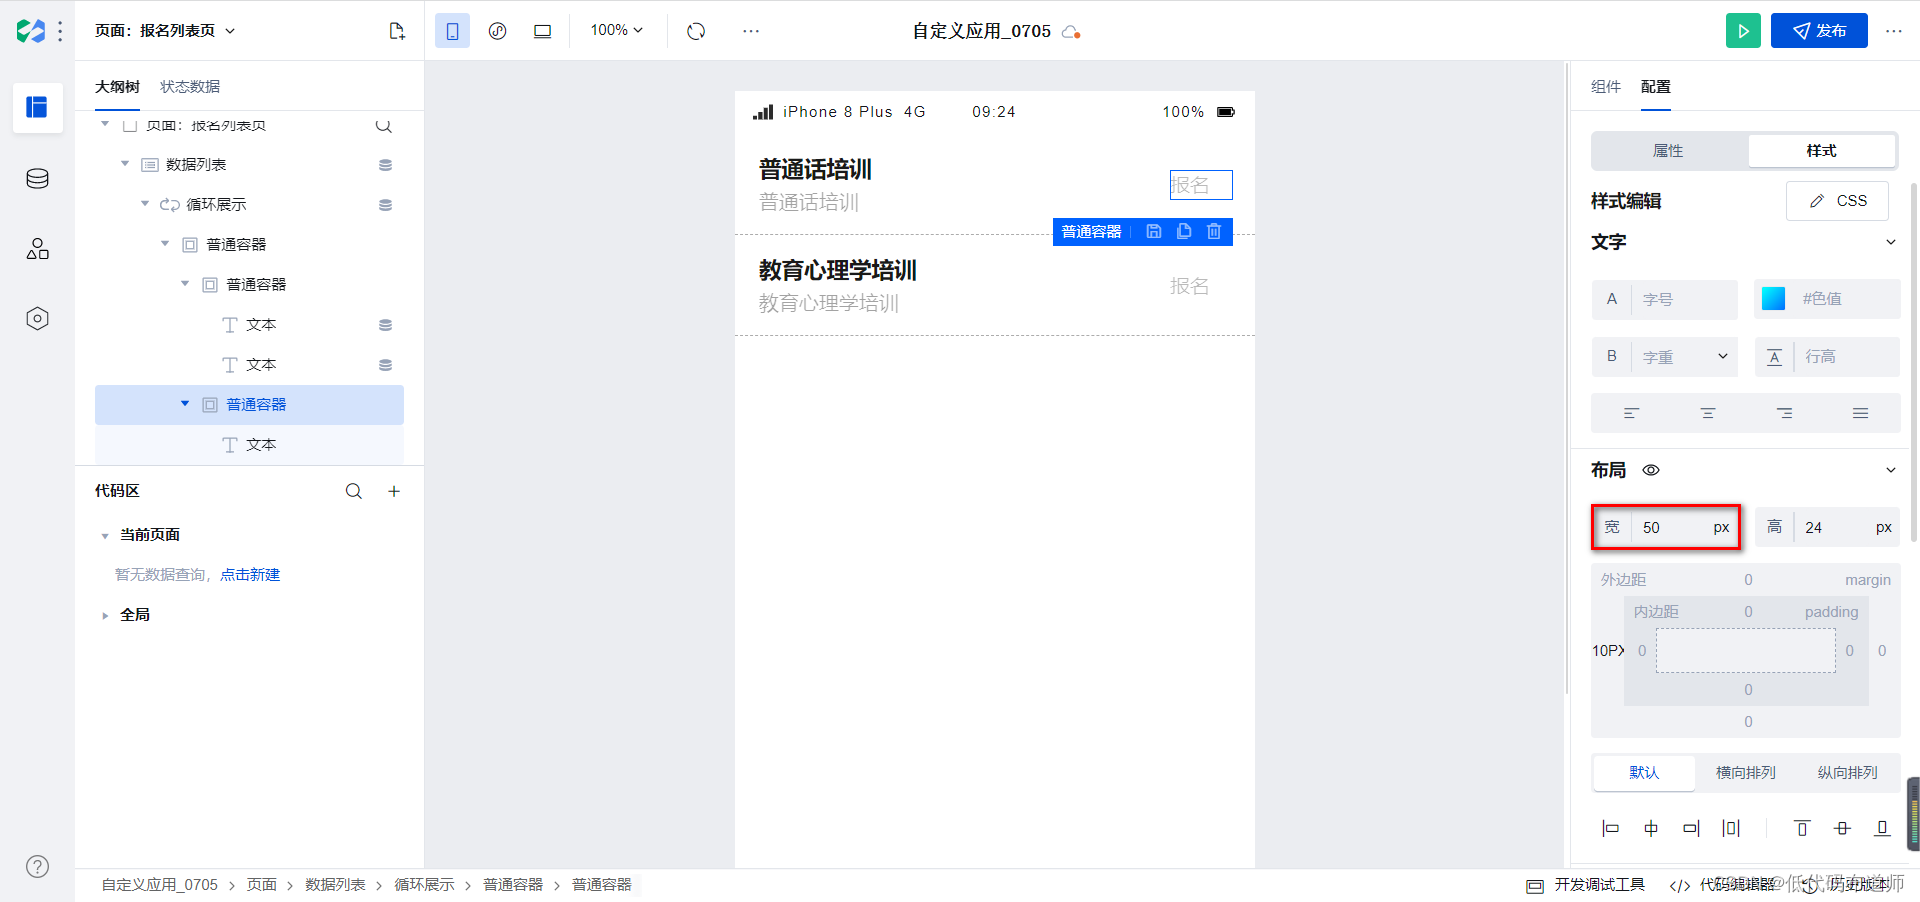Switch to desktop PC preview
Viewport: 1920px width, 902px height.
(x=542, y=31)
